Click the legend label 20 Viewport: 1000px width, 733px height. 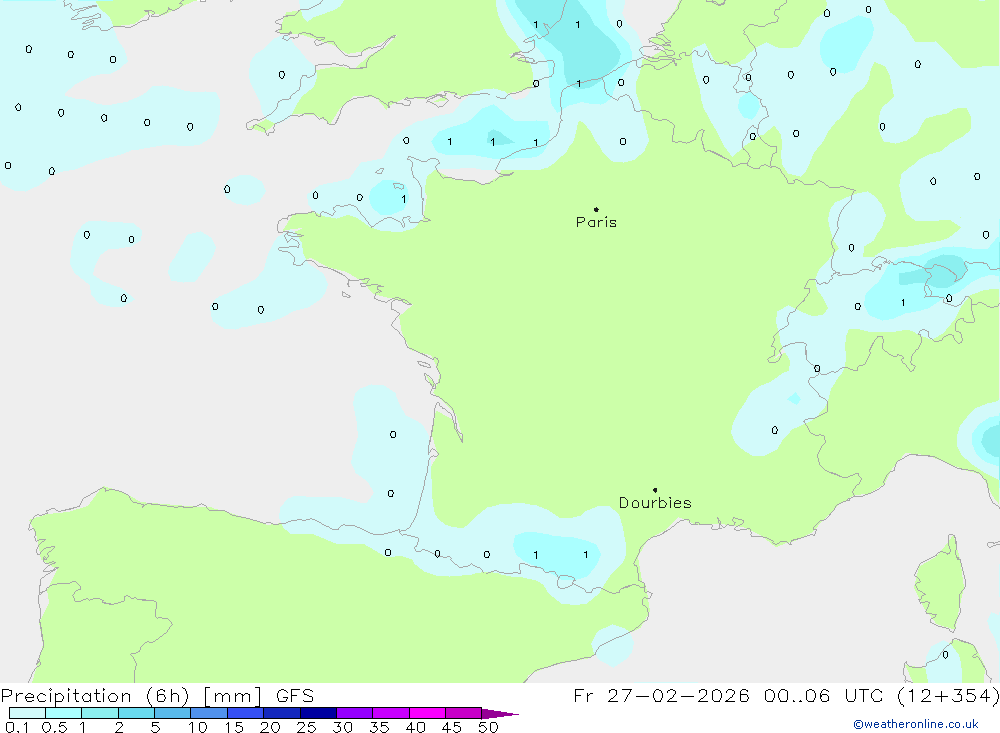pyautogui.click(x=270, y=727)
